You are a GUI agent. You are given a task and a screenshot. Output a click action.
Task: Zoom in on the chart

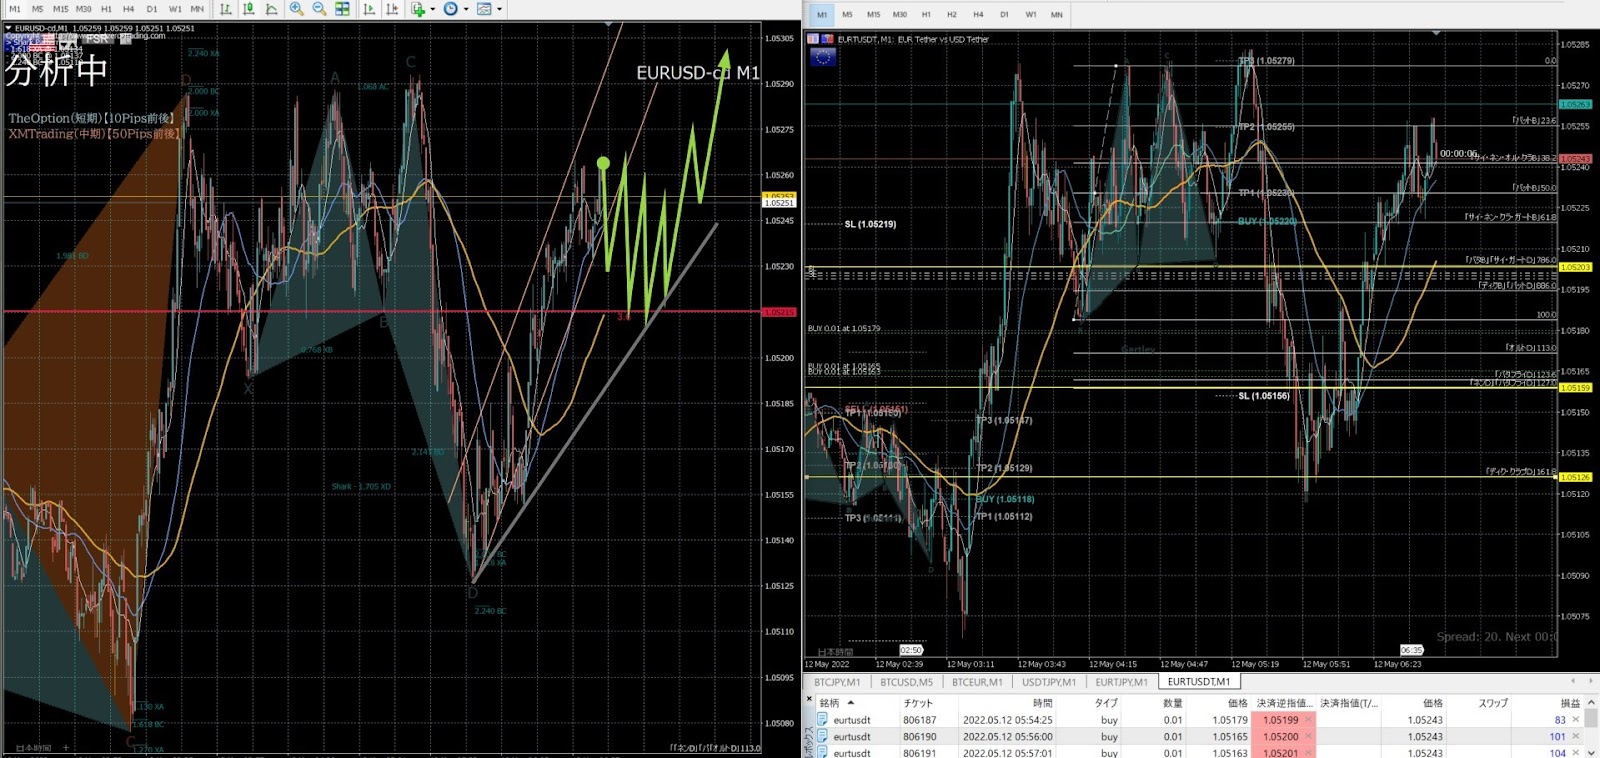coord(297,9)
